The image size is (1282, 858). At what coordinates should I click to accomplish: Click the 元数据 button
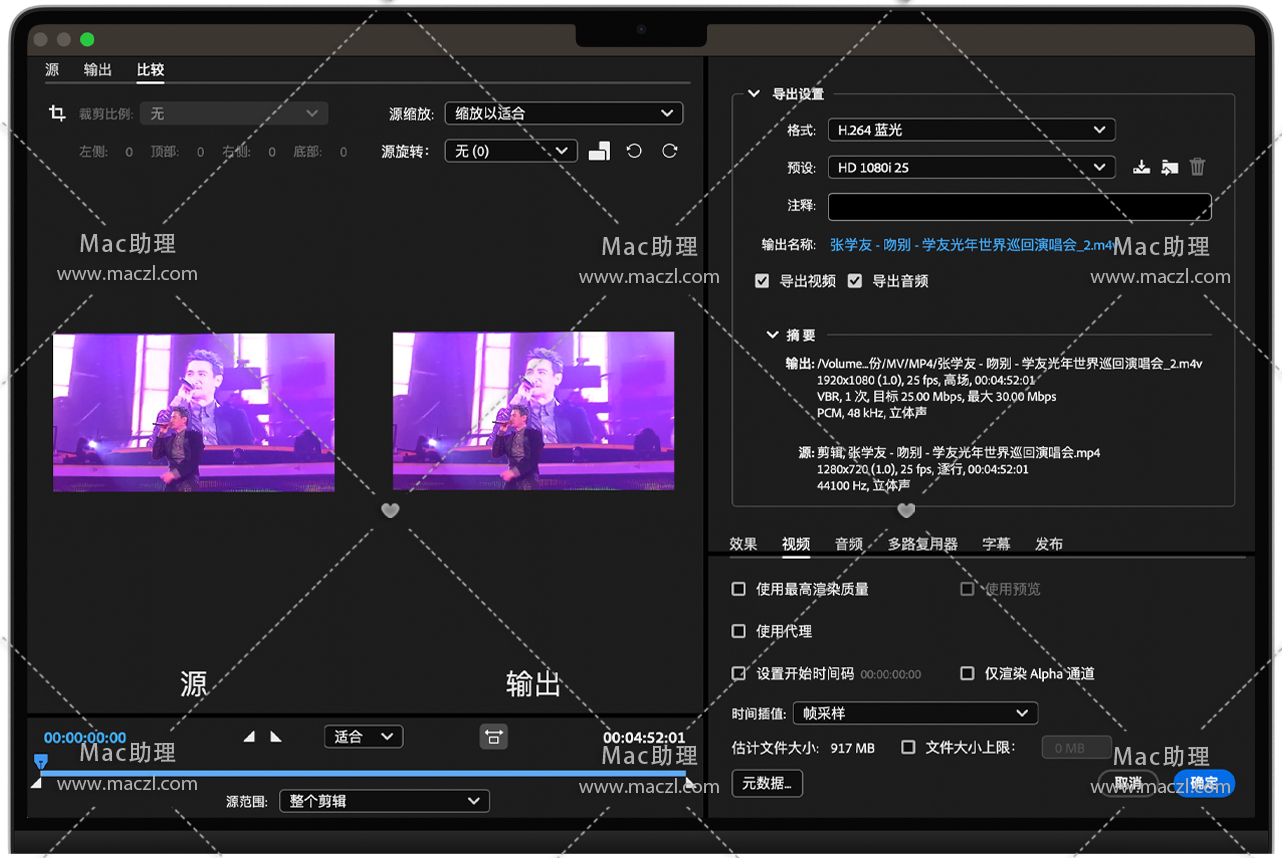[767, 783]
